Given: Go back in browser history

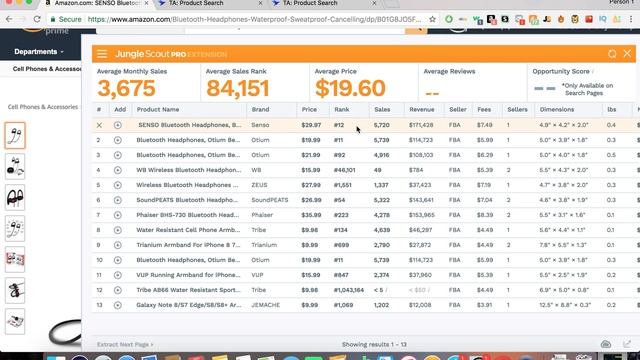Looking at the screenshot, I should click(9, 19).
